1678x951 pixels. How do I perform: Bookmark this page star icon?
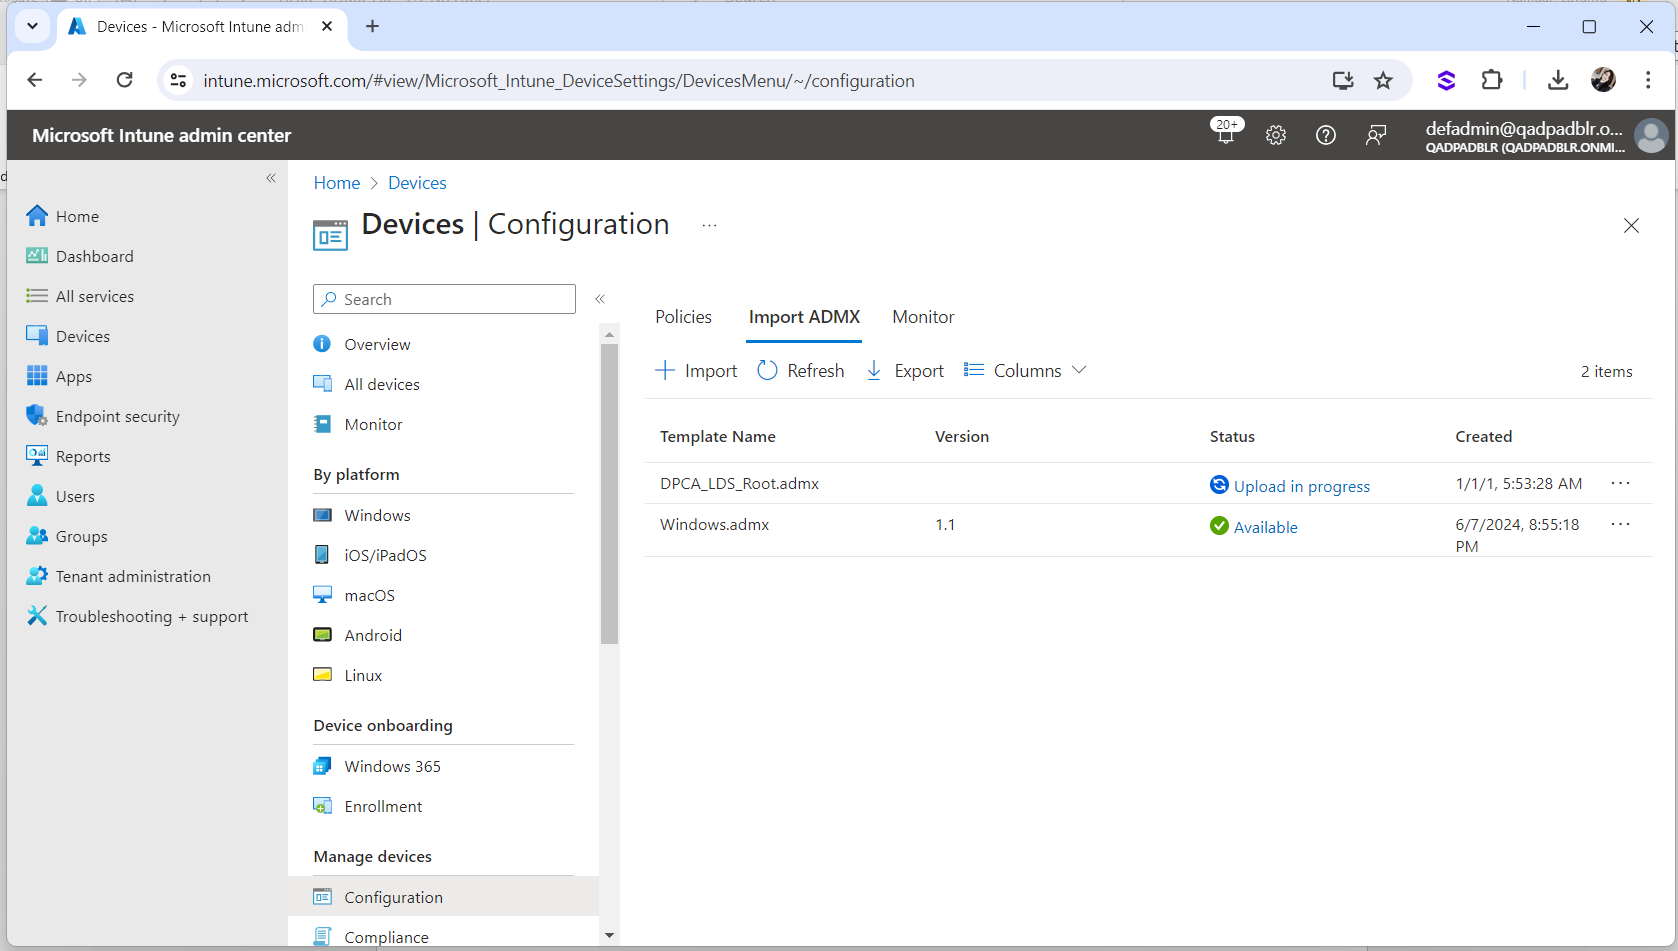click(1383, 80)
